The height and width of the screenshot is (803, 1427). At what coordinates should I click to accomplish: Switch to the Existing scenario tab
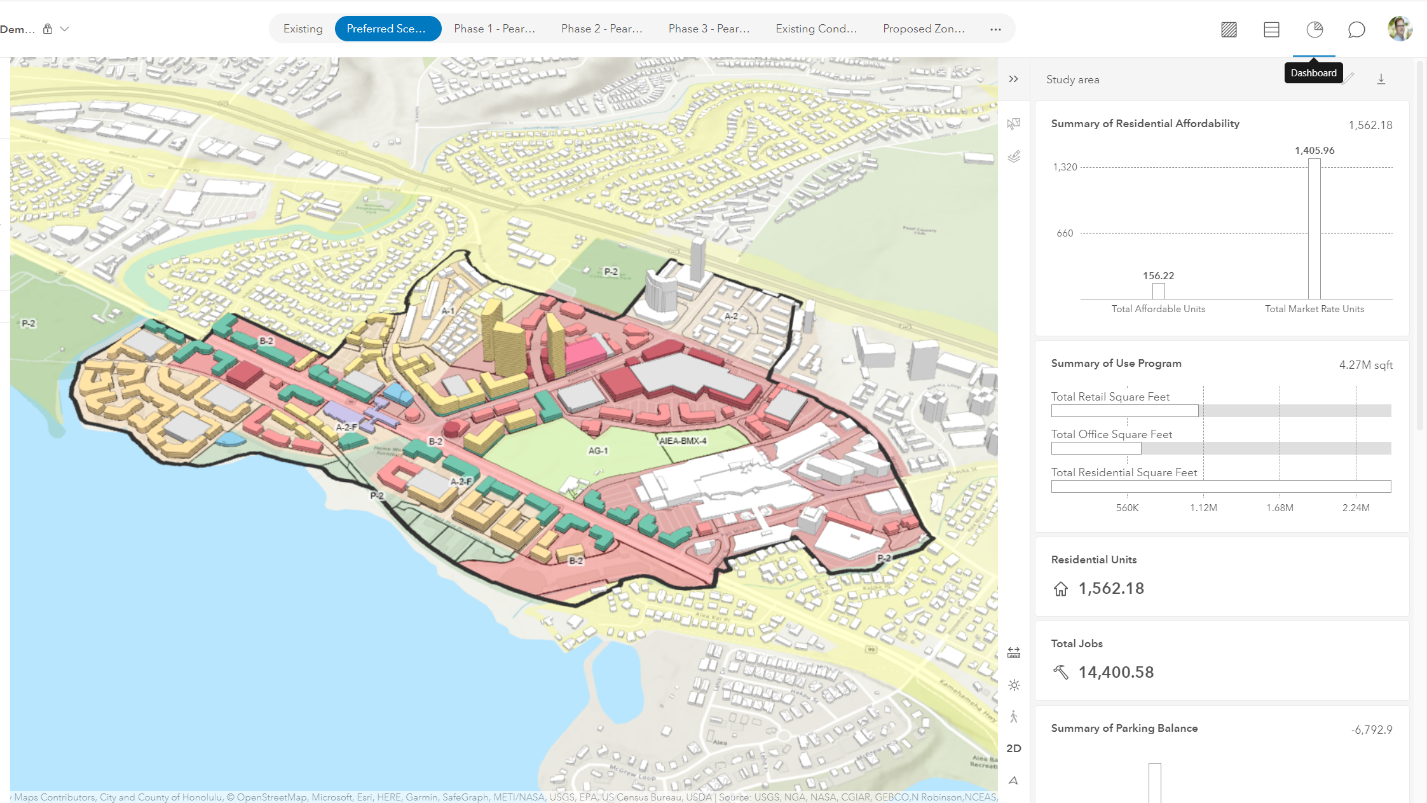[x=302, y=29]
